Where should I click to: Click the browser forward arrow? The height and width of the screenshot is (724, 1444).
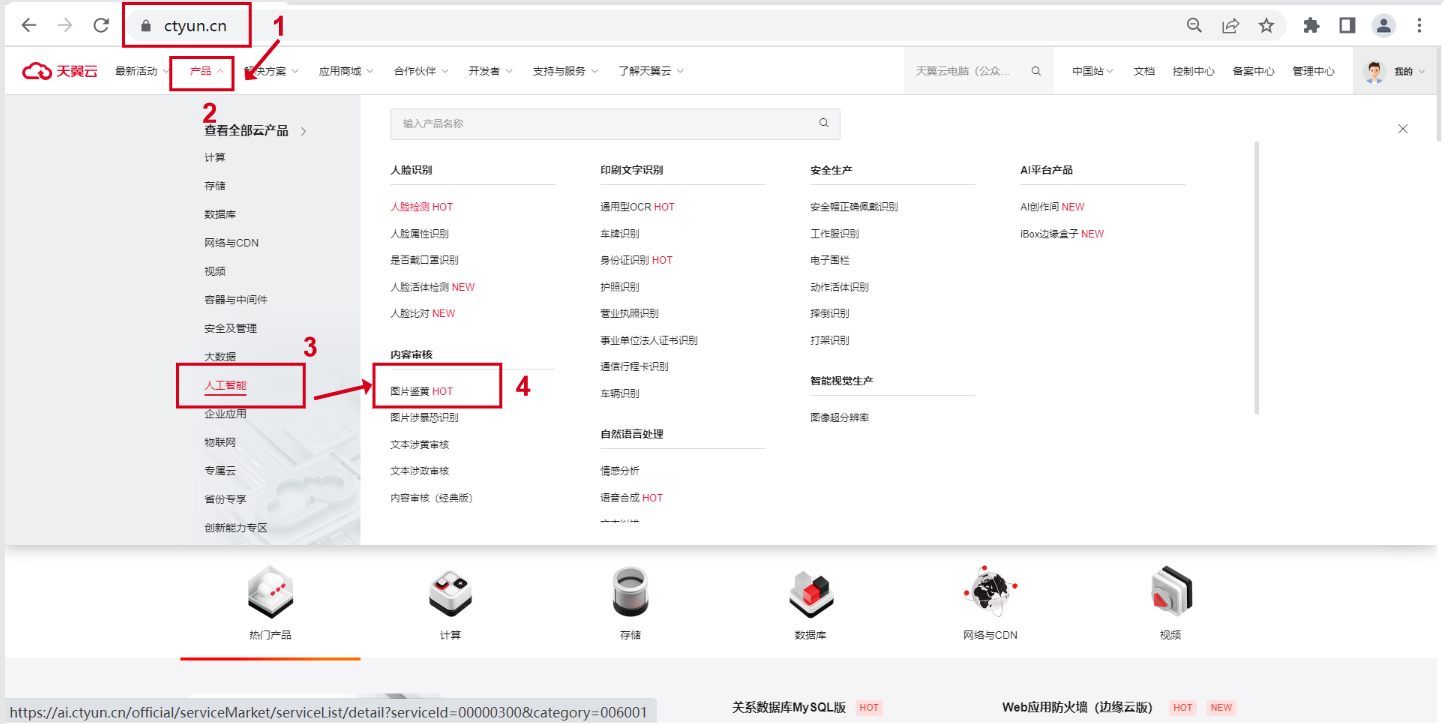click(65, 26)
